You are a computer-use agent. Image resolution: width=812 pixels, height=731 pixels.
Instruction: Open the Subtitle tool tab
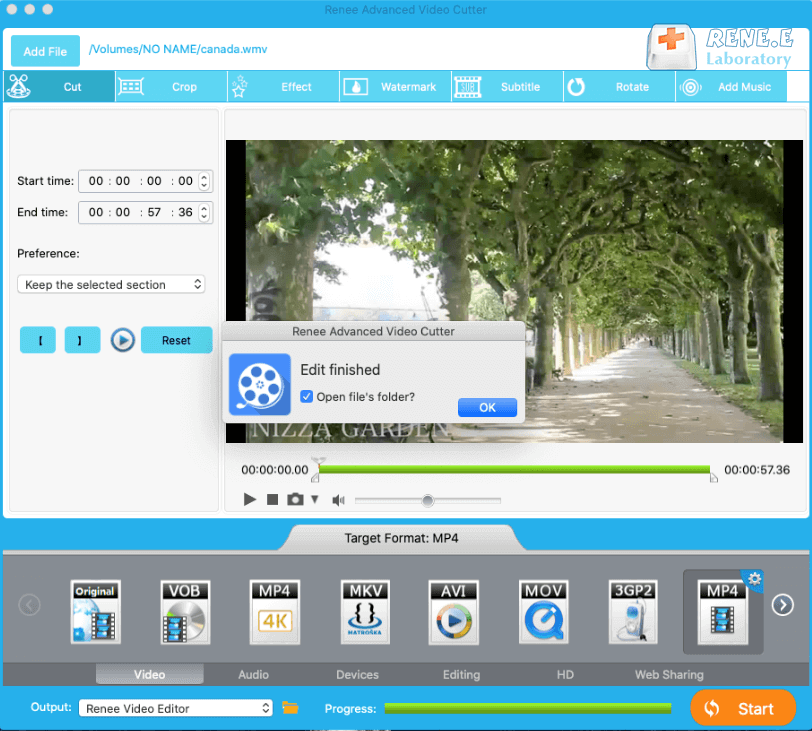(508, 86)
